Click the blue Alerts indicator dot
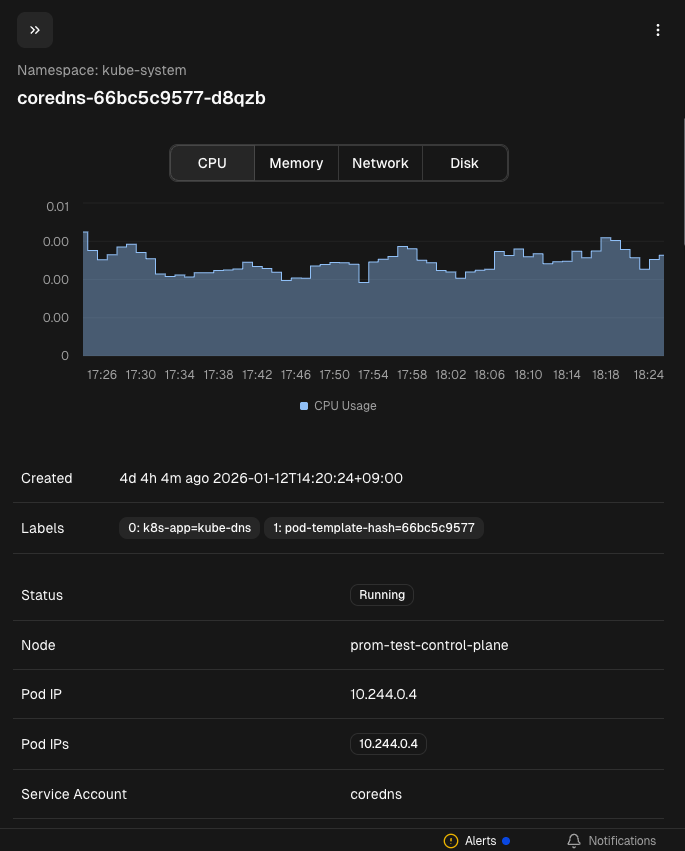685x851 pixels. pos(506,841)
